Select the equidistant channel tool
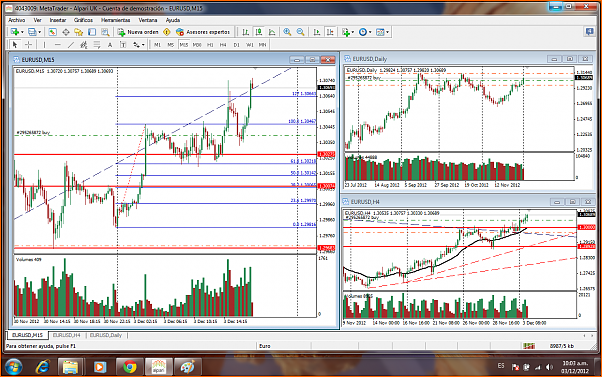 (x=84, y=45)
